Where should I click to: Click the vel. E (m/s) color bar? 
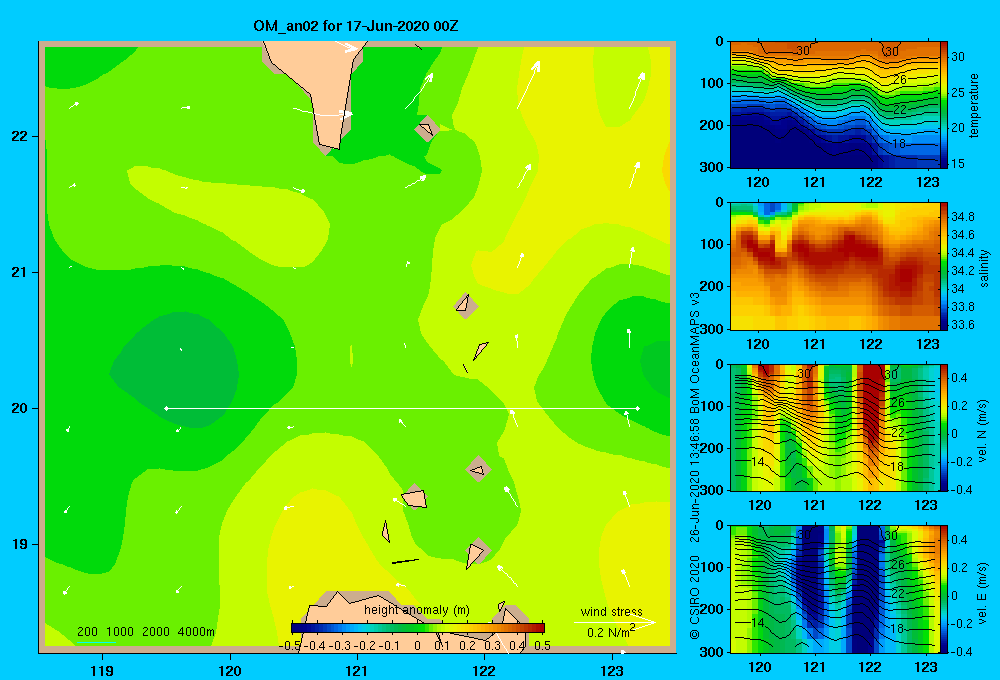944,589
